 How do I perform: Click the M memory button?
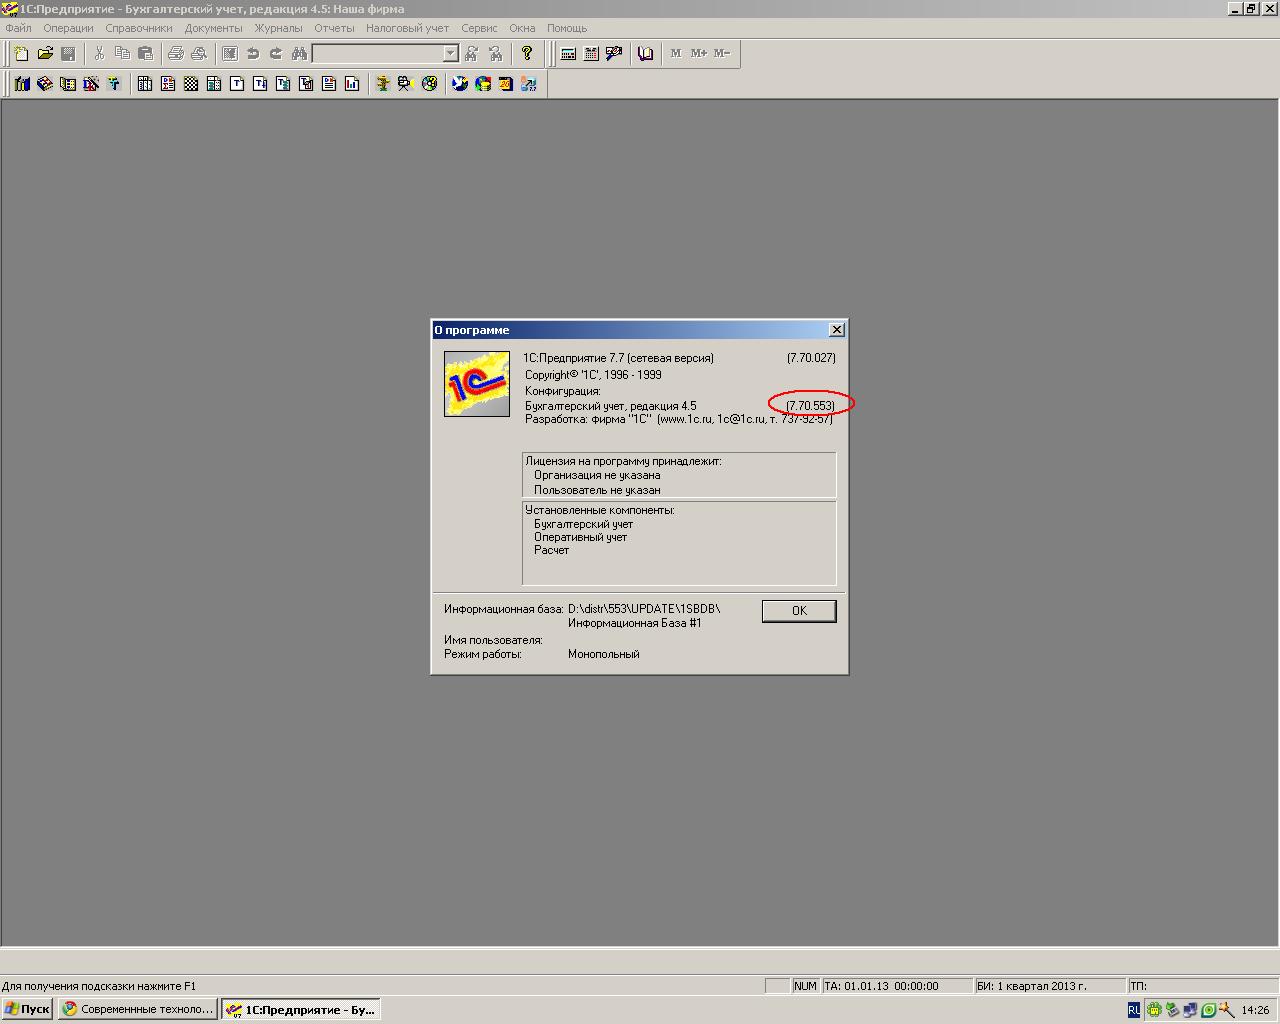pyautogui.click(x=676, y=54)
